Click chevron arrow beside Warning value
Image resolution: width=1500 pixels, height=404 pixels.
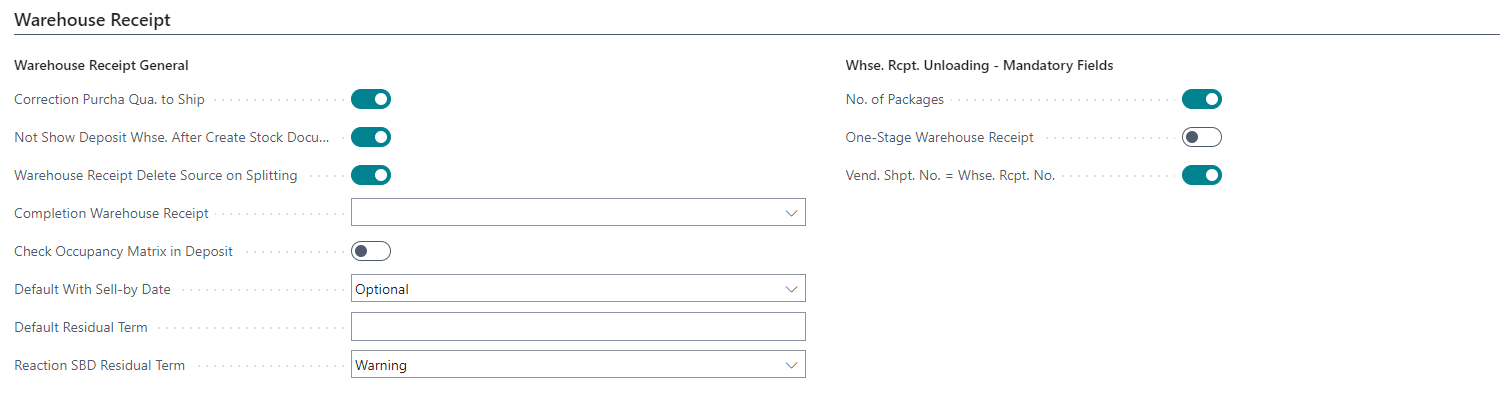point(791,365)
